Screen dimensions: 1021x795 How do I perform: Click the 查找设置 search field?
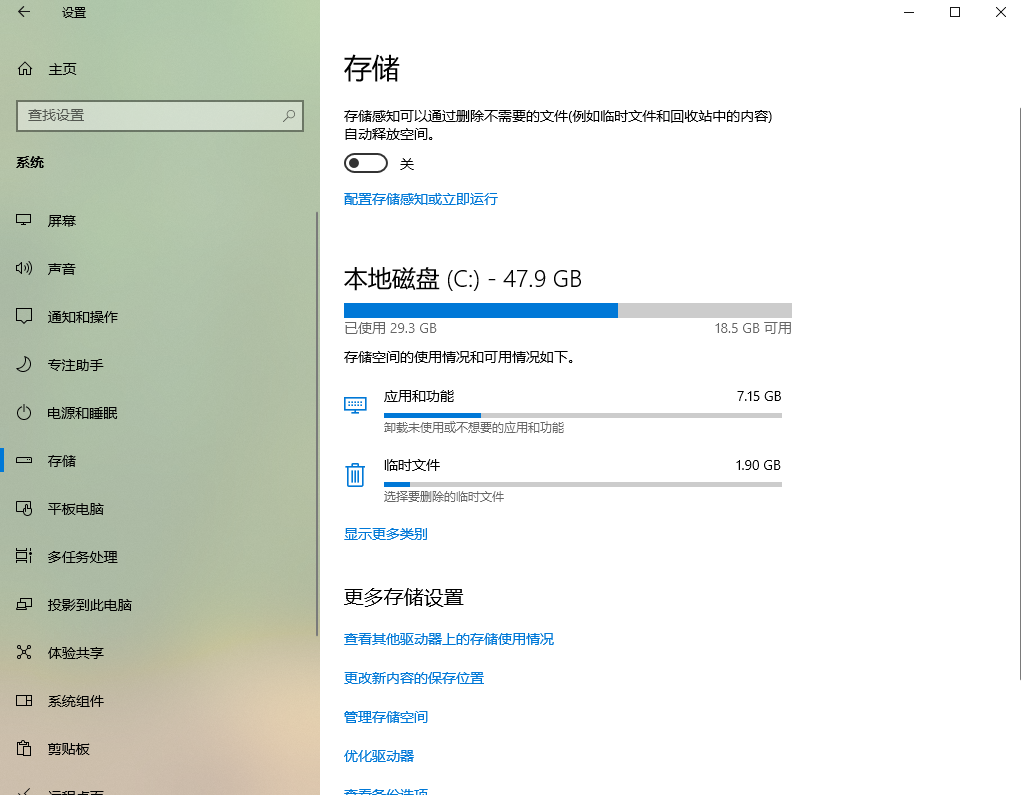(160, 116)
